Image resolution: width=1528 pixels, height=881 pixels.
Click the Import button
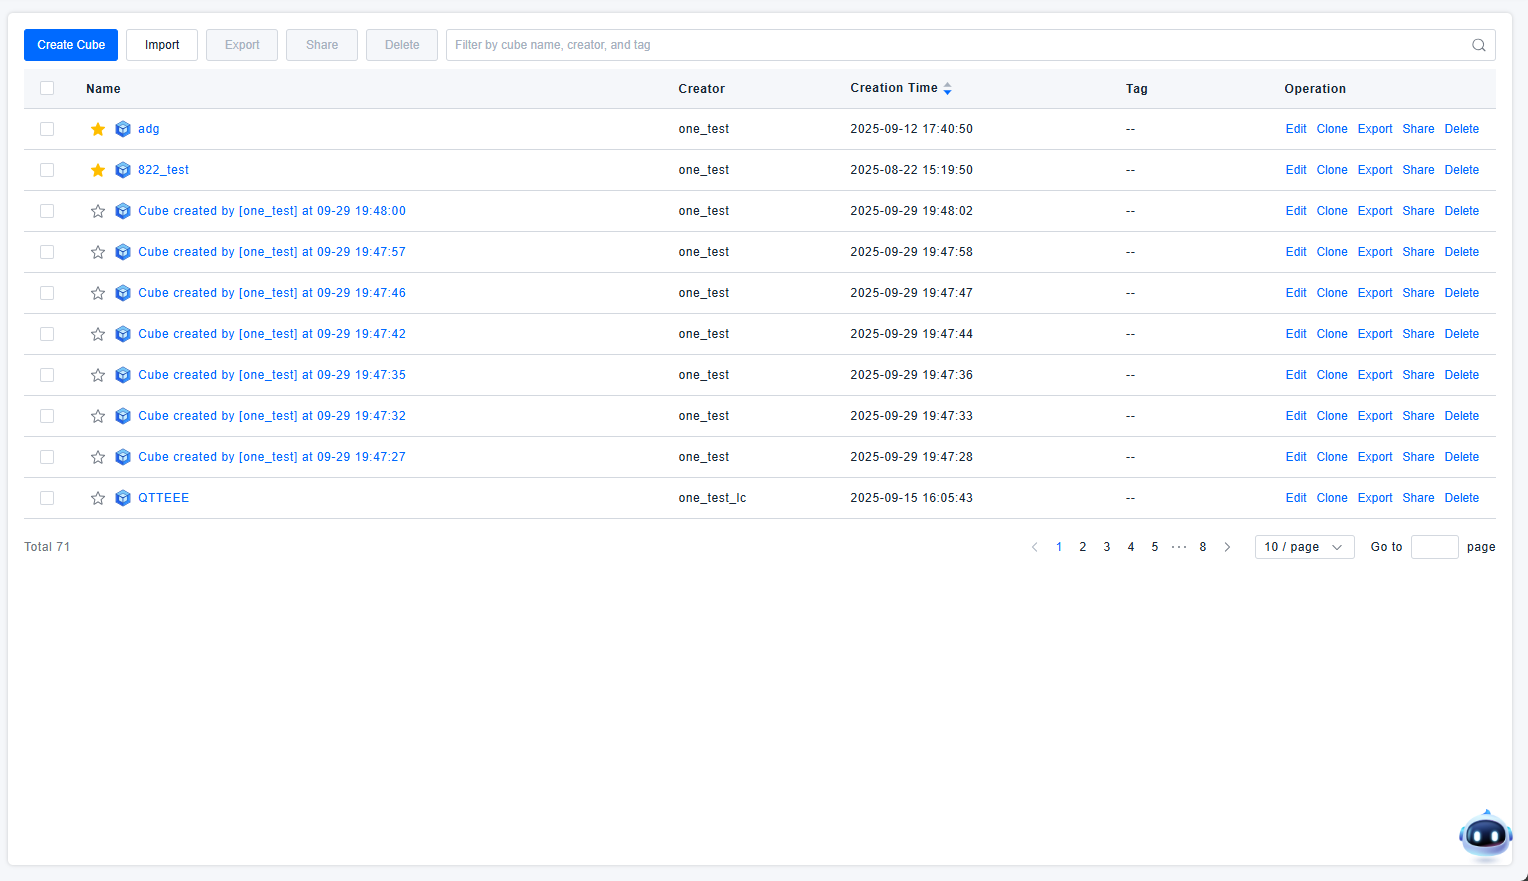point(162,45)
